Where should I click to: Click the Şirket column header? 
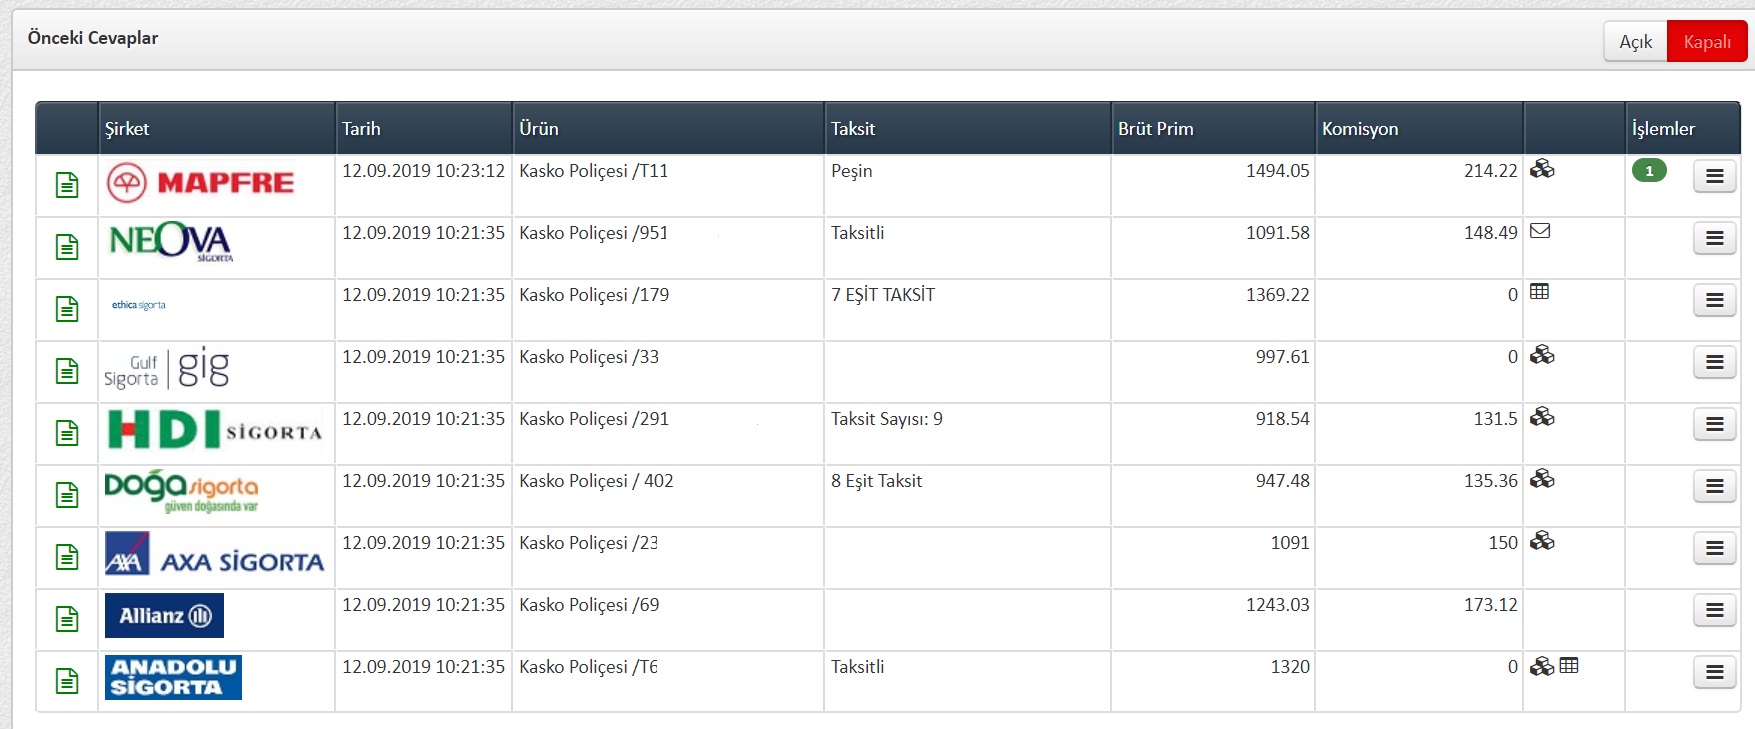point(127,129)
